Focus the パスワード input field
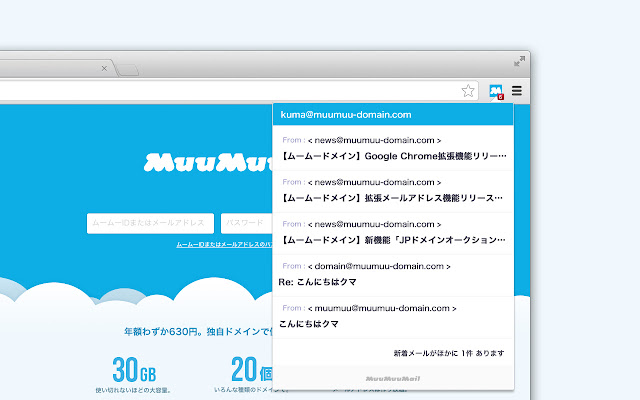The width and height of the screenshot is (640, 400). click(247, 223)
